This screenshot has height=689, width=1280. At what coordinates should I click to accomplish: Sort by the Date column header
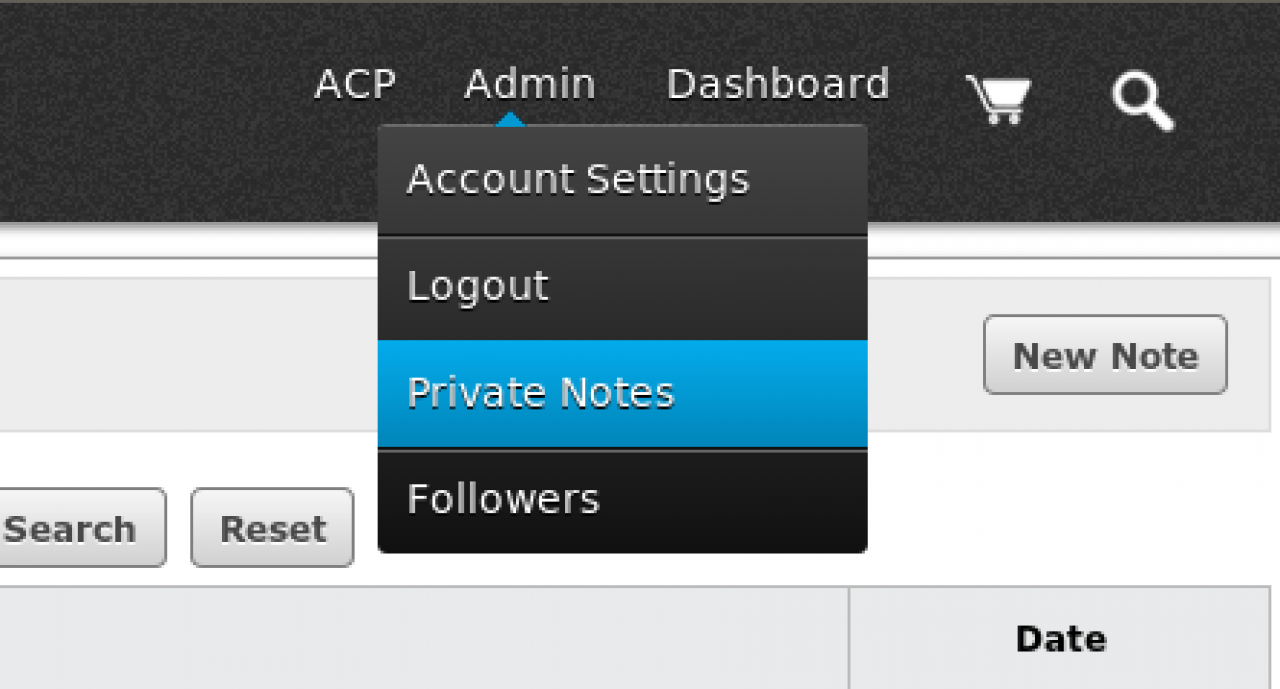coord(1060,639)
